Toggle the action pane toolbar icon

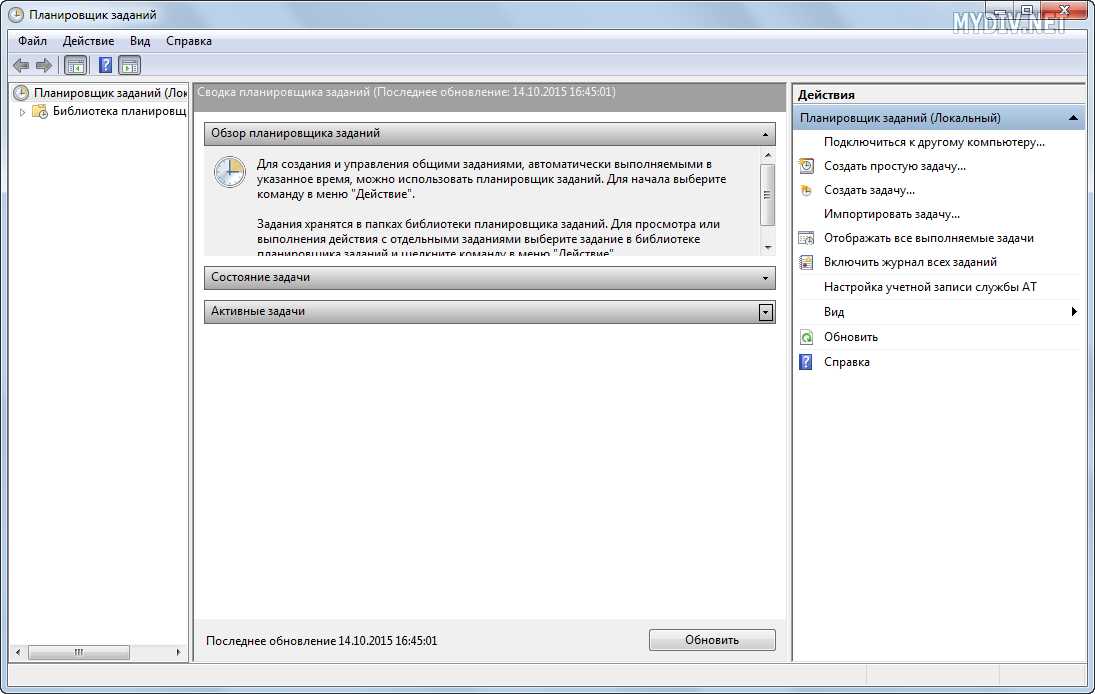coord(129,66)
